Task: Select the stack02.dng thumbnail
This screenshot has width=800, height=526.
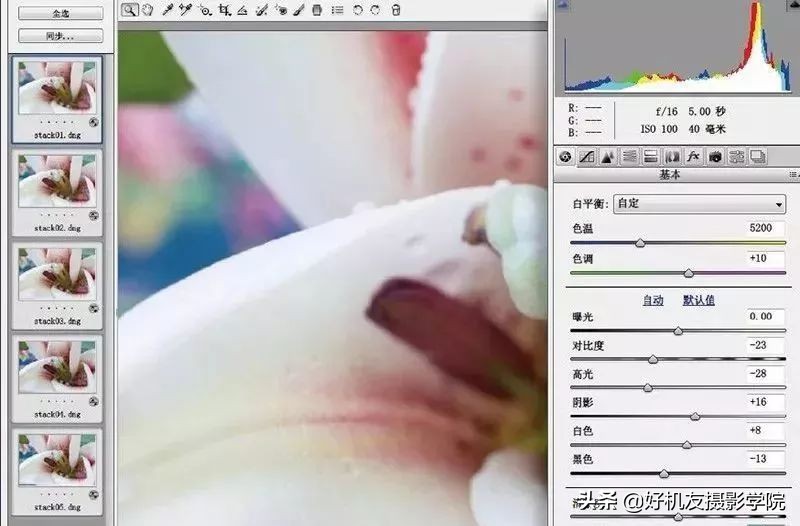Action: 57,181
